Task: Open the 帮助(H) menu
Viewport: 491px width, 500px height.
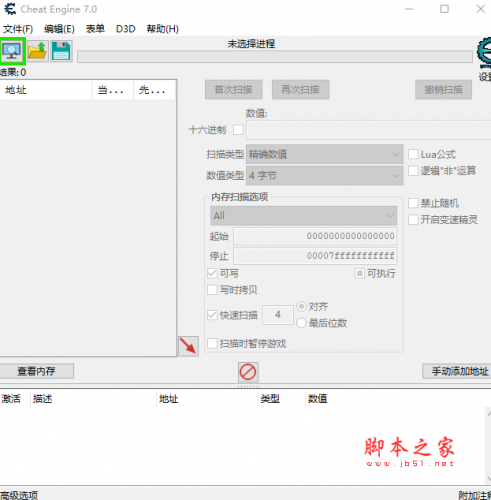Action: [x=163, y=29]
